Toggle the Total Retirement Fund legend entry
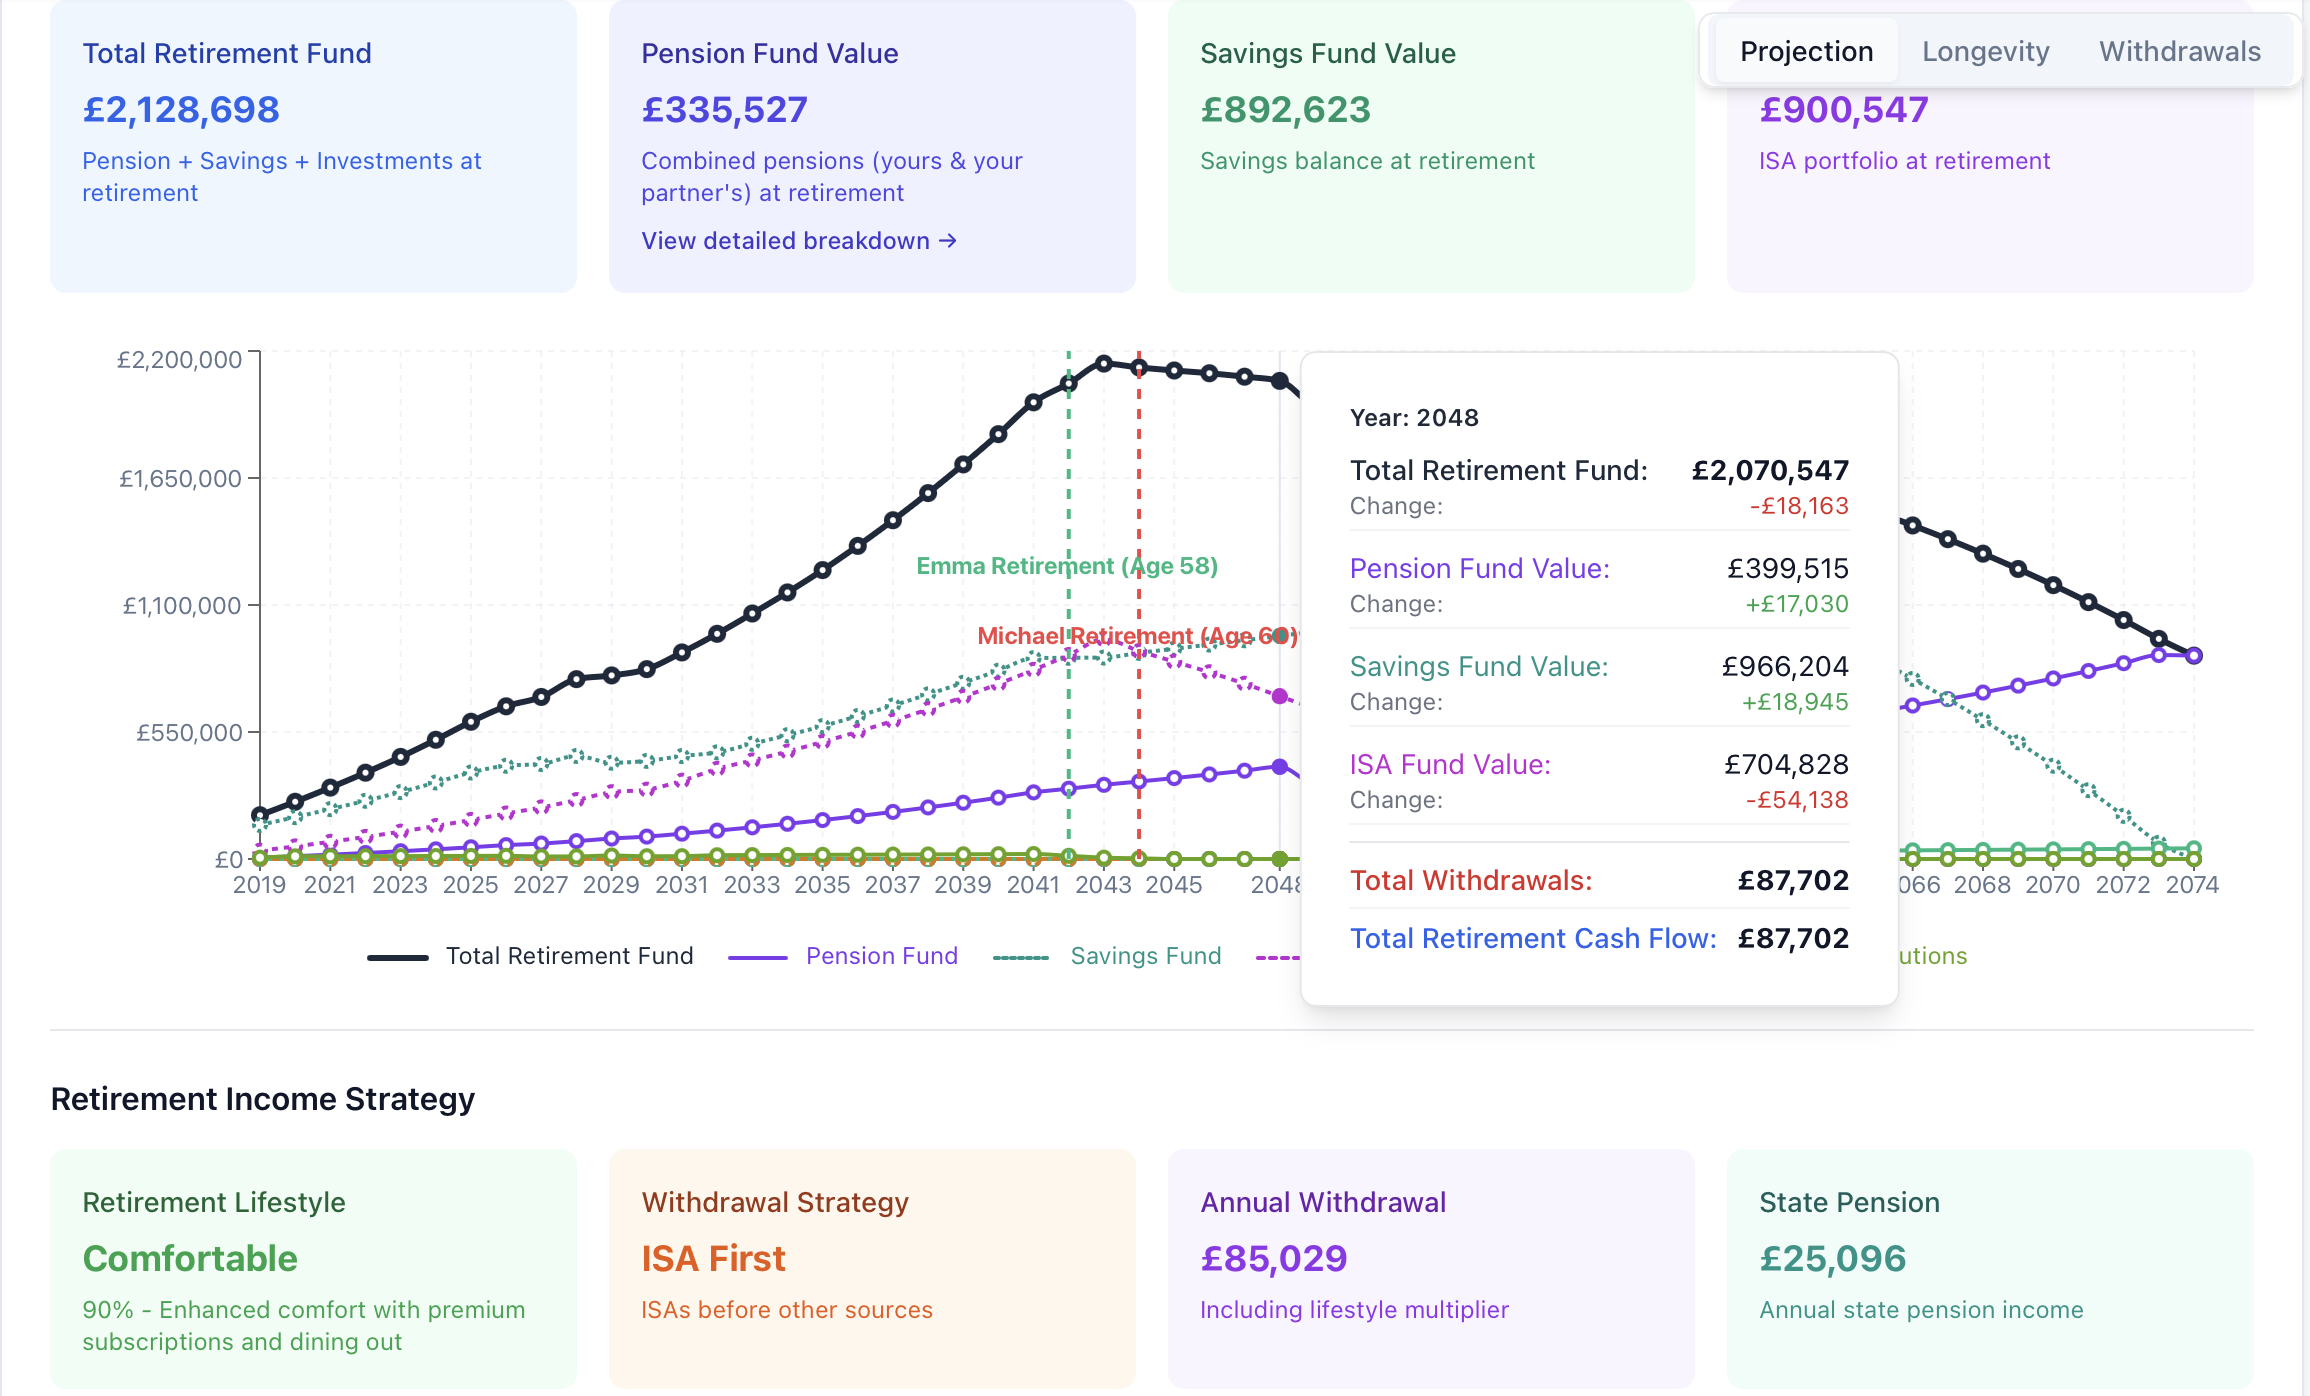2310x1396 pixels. tap(530, 956)
